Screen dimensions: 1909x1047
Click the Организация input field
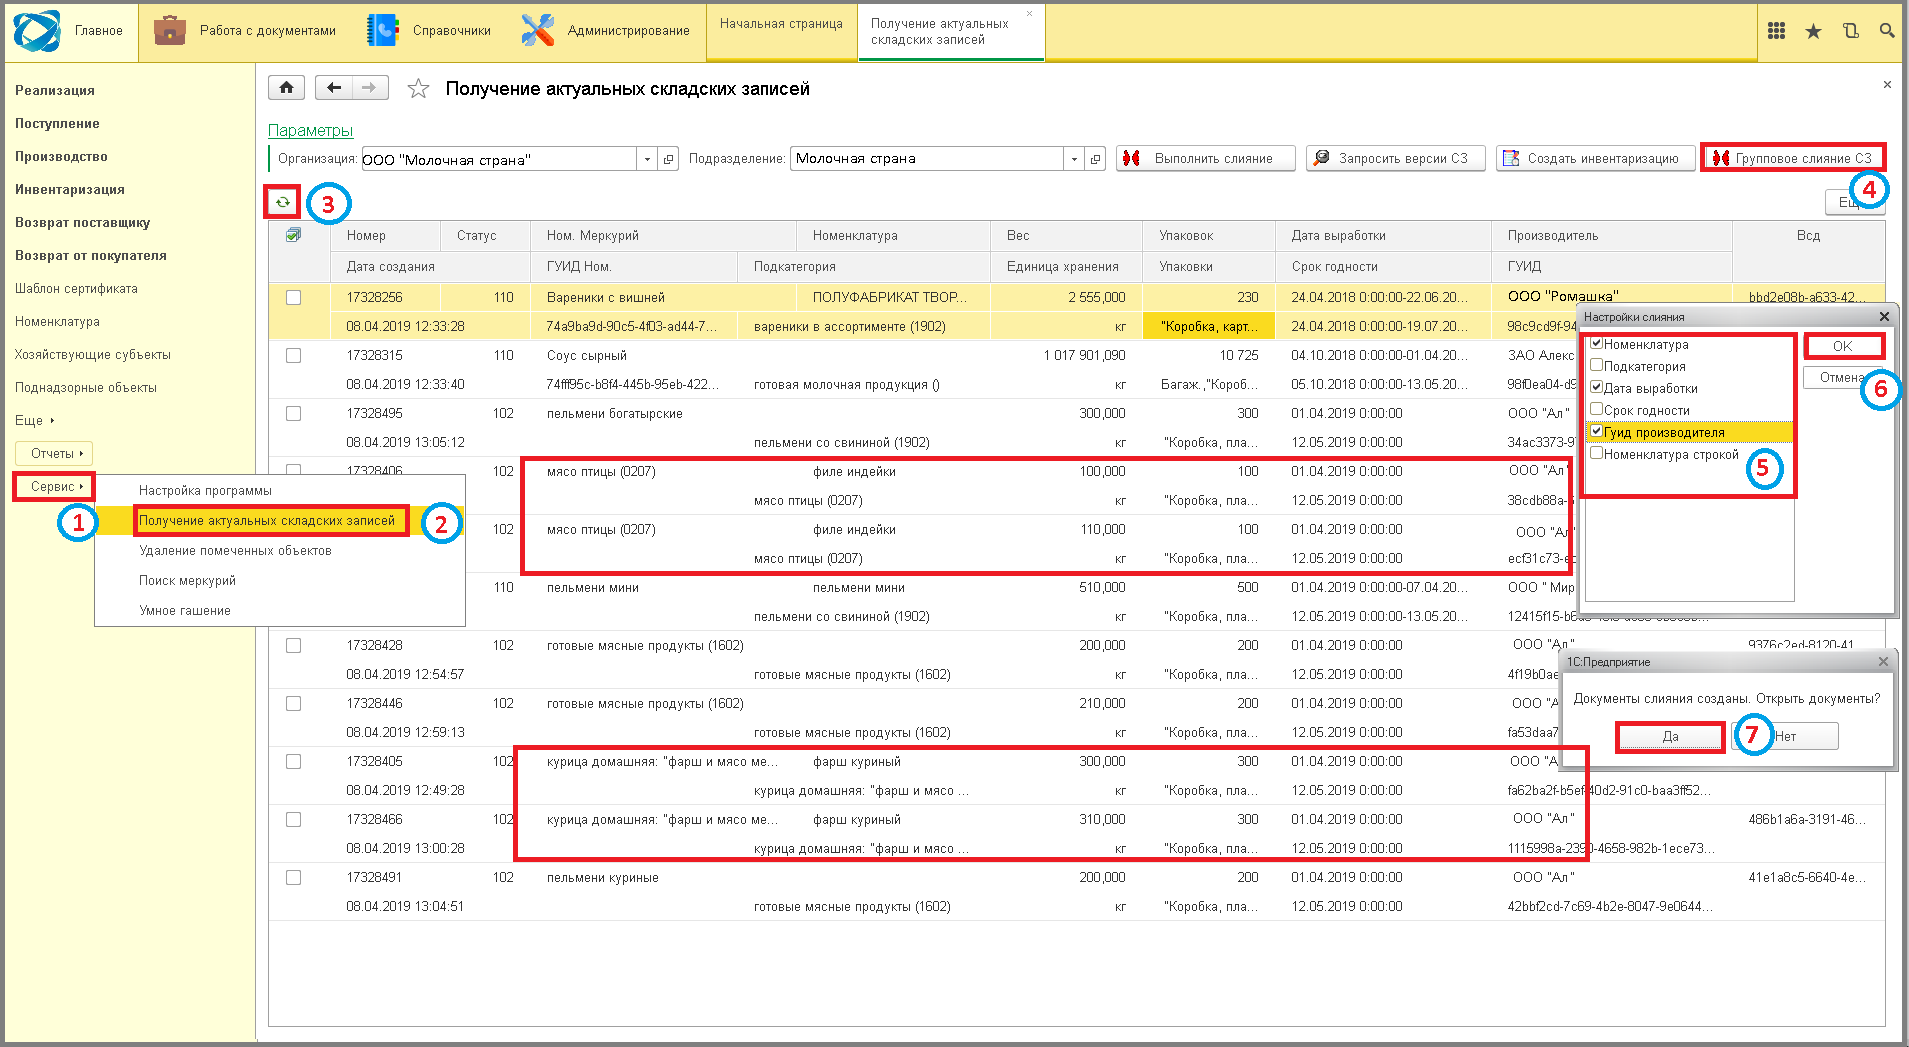[x=499, y=159]
